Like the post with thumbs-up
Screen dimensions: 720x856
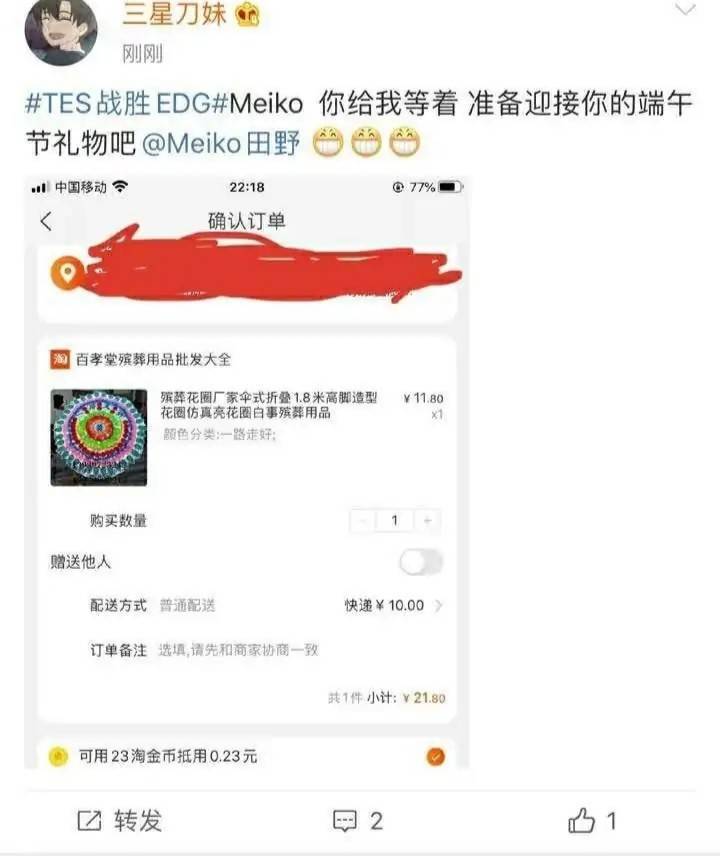(x=581, y=820)
